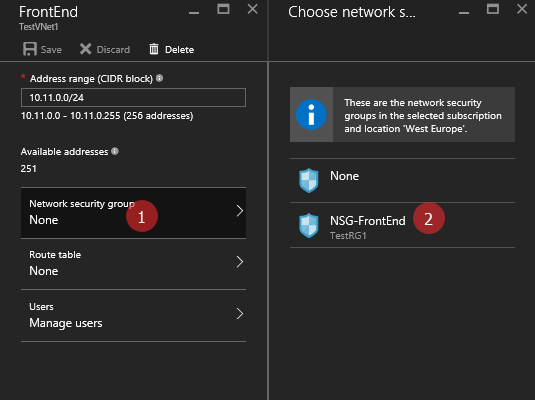535x400 pixels.
Task: Minimize the Choose network security blade
Action: click(464, 13)
